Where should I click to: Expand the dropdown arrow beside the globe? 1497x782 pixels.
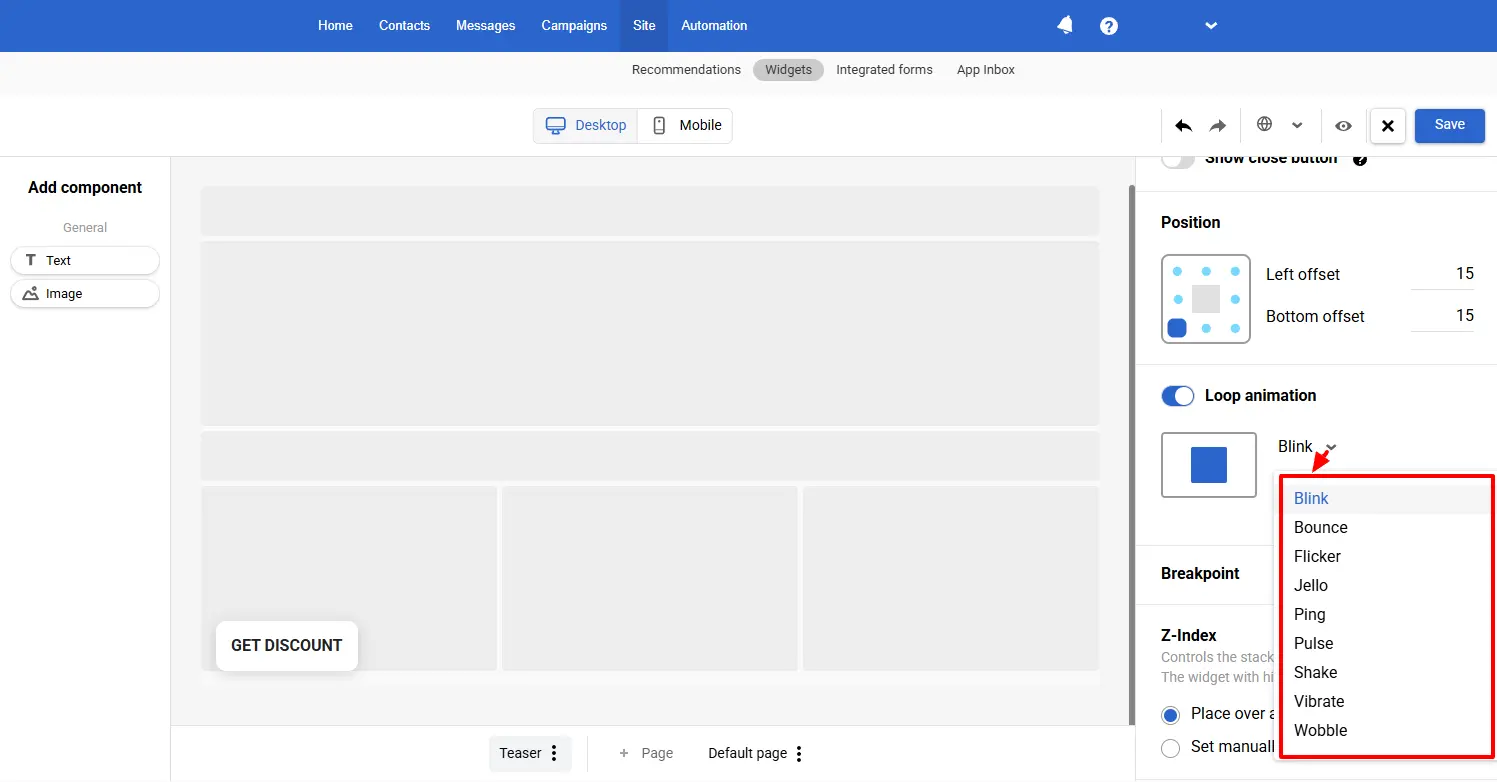[x=1297, y=126]
